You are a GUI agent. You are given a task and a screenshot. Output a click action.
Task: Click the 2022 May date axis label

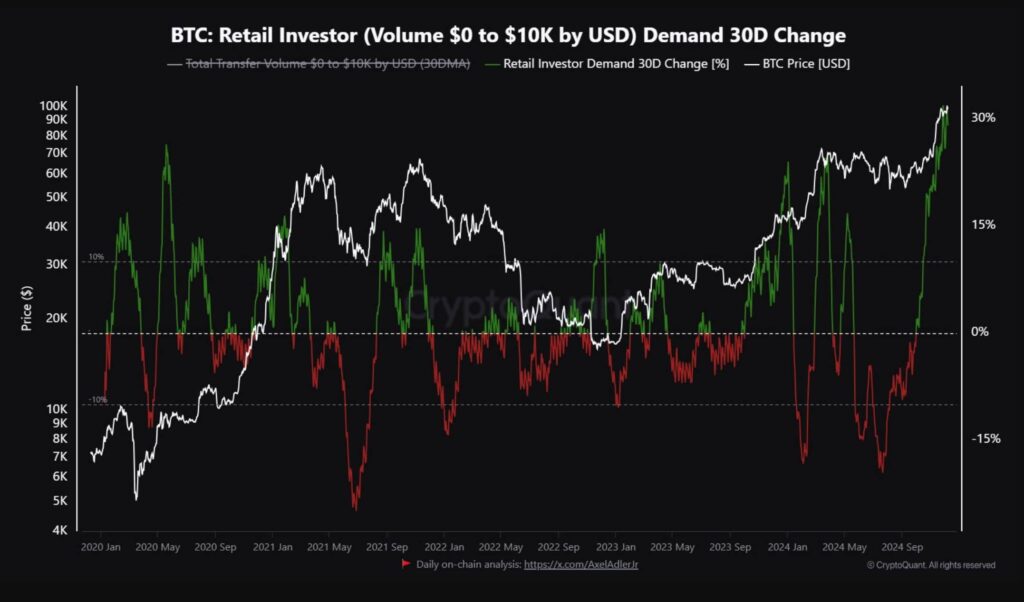click(500, 547)
